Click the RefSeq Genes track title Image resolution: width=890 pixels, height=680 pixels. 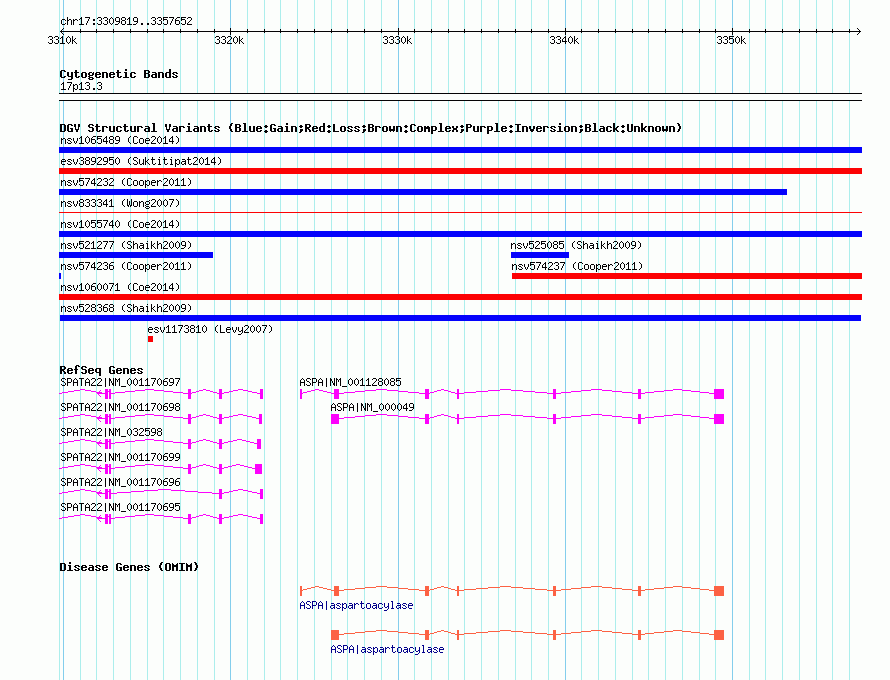coord(101,370)
